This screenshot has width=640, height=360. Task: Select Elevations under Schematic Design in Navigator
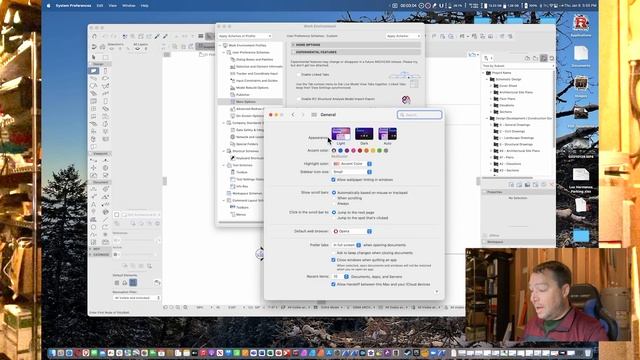[x=504, y=105]
